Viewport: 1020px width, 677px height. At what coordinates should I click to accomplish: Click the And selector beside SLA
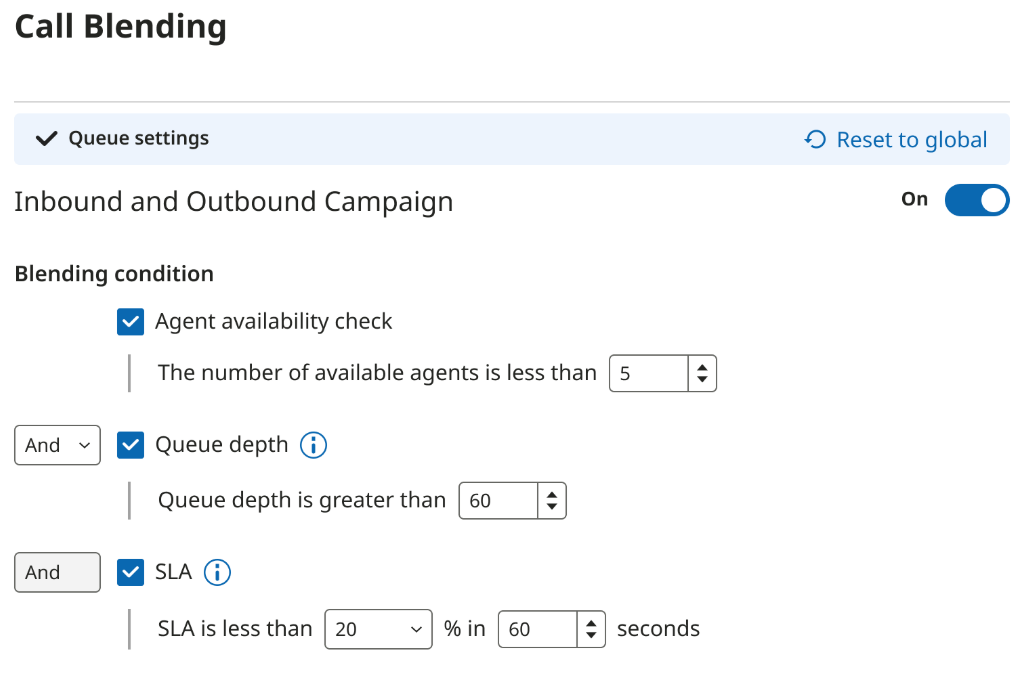point(57,571)
